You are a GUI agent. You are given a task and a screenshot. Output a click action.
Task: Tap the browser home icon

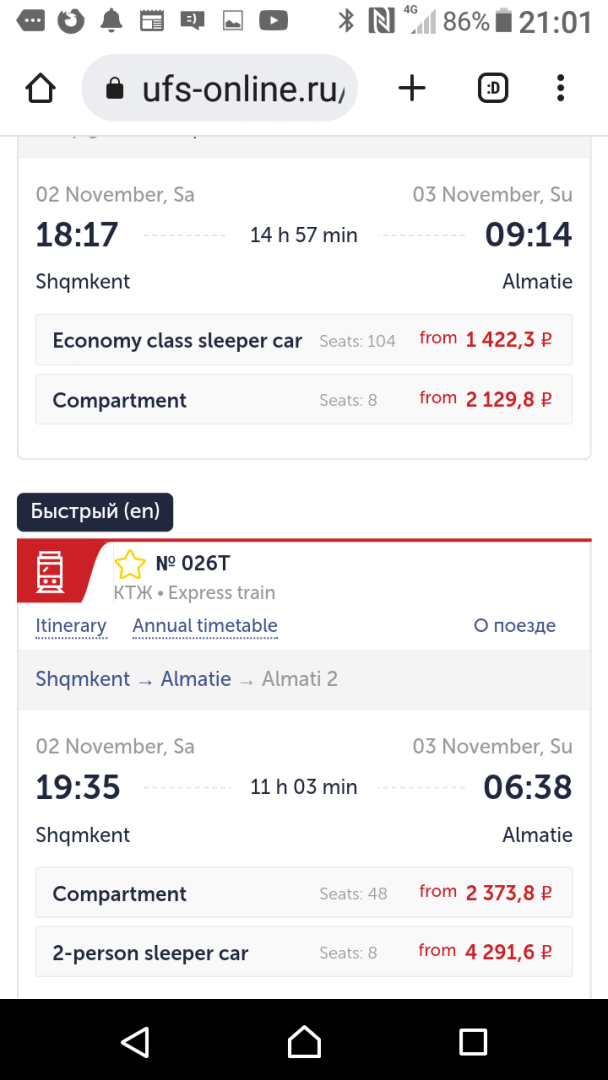coord(40,88)
